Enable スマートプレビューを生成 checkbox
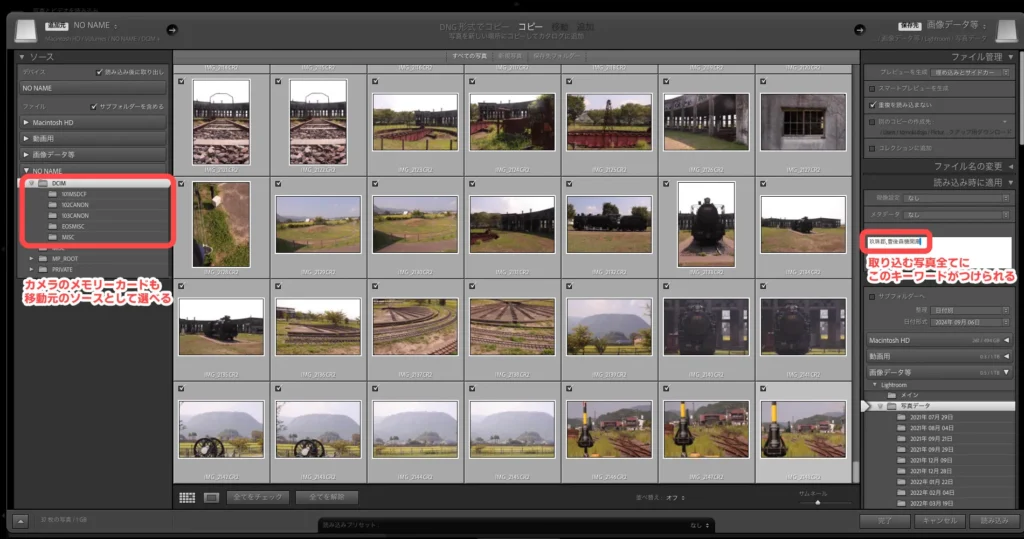This screenshot has width=1024, height=539. (872, 88)
